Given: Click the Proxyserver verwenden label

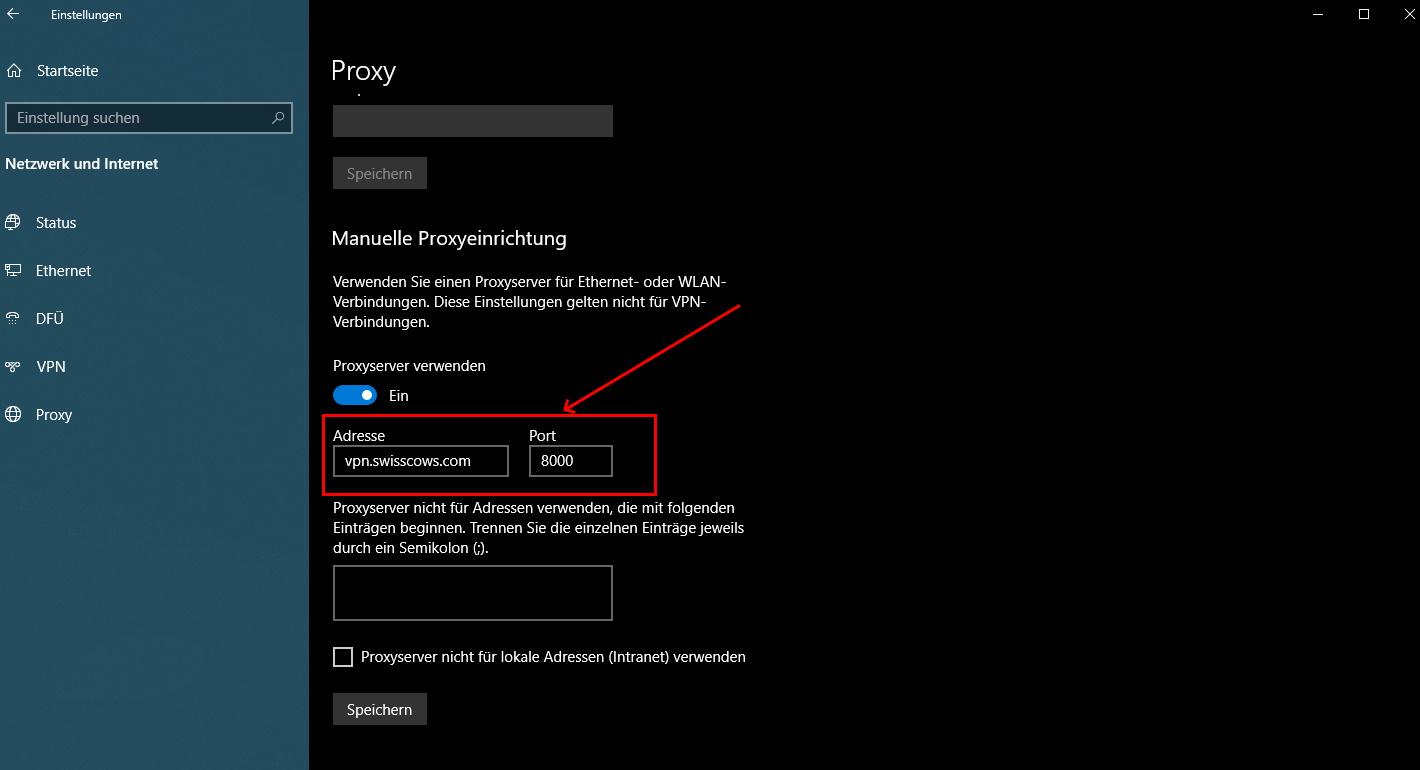Looking at the screenshot, I should point(409,366).
